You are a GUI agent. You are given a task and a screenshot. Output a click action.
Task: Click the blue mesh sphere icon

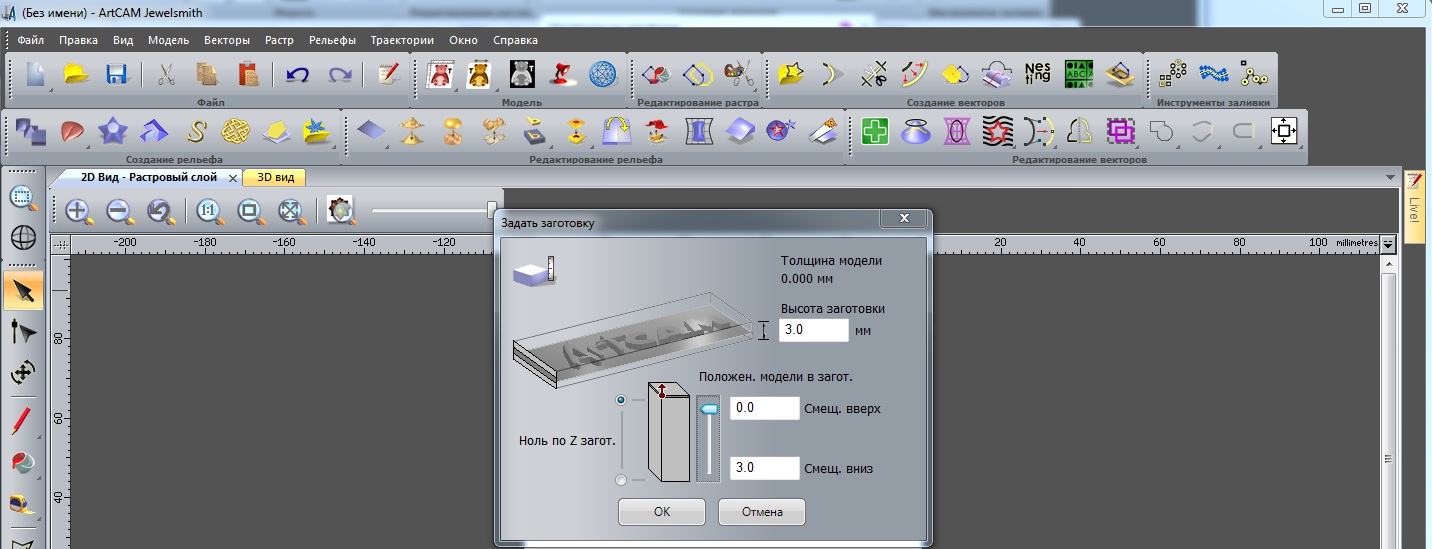[x=602, y=74]
